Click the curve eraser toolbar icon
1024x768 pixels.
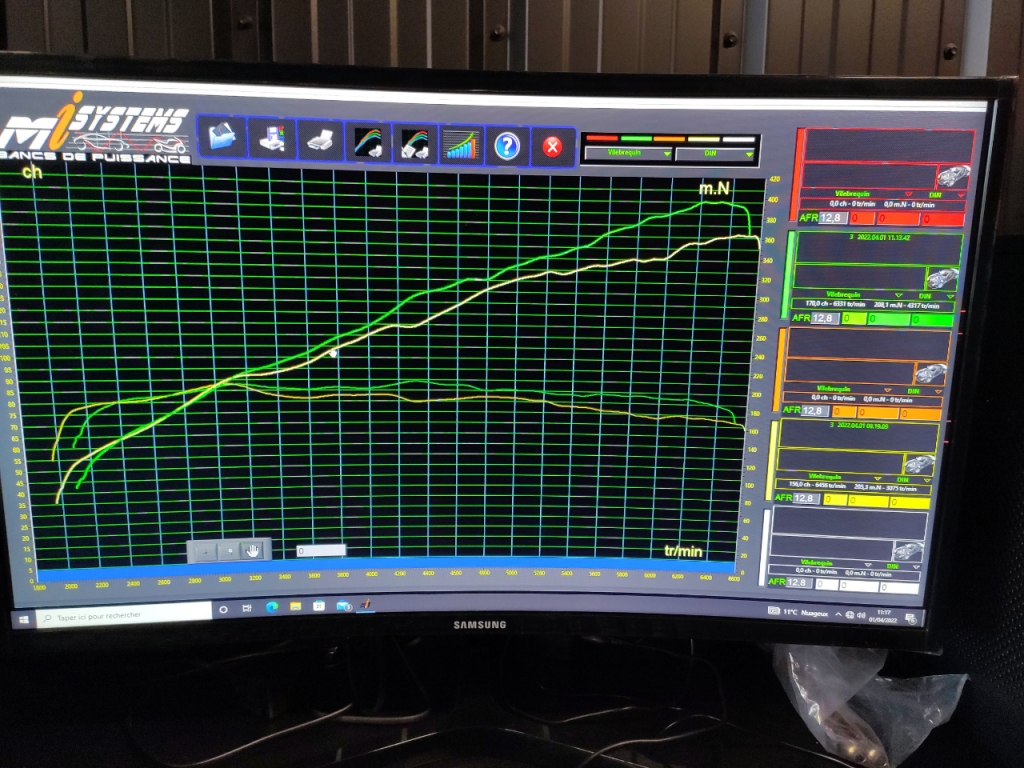(415, 144)
